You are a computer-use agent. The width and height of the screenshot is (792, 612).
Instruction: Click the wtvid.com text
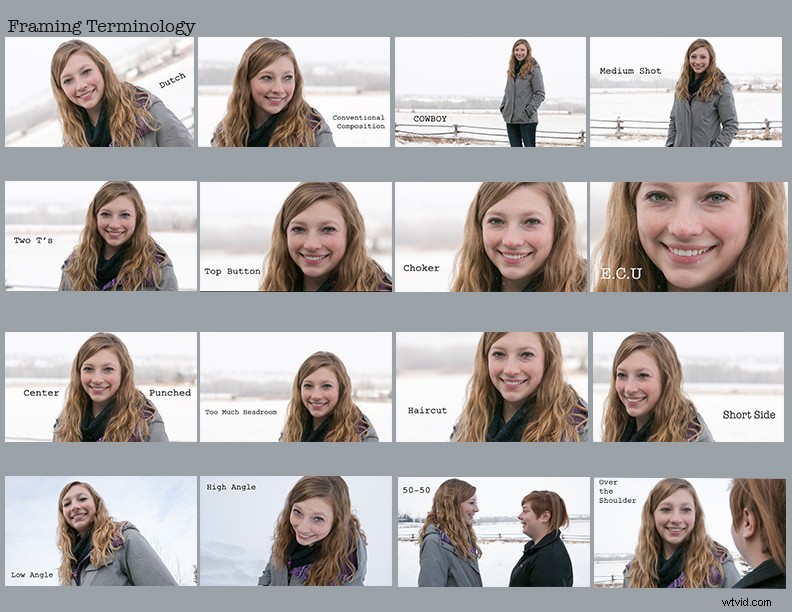point(746,602)
